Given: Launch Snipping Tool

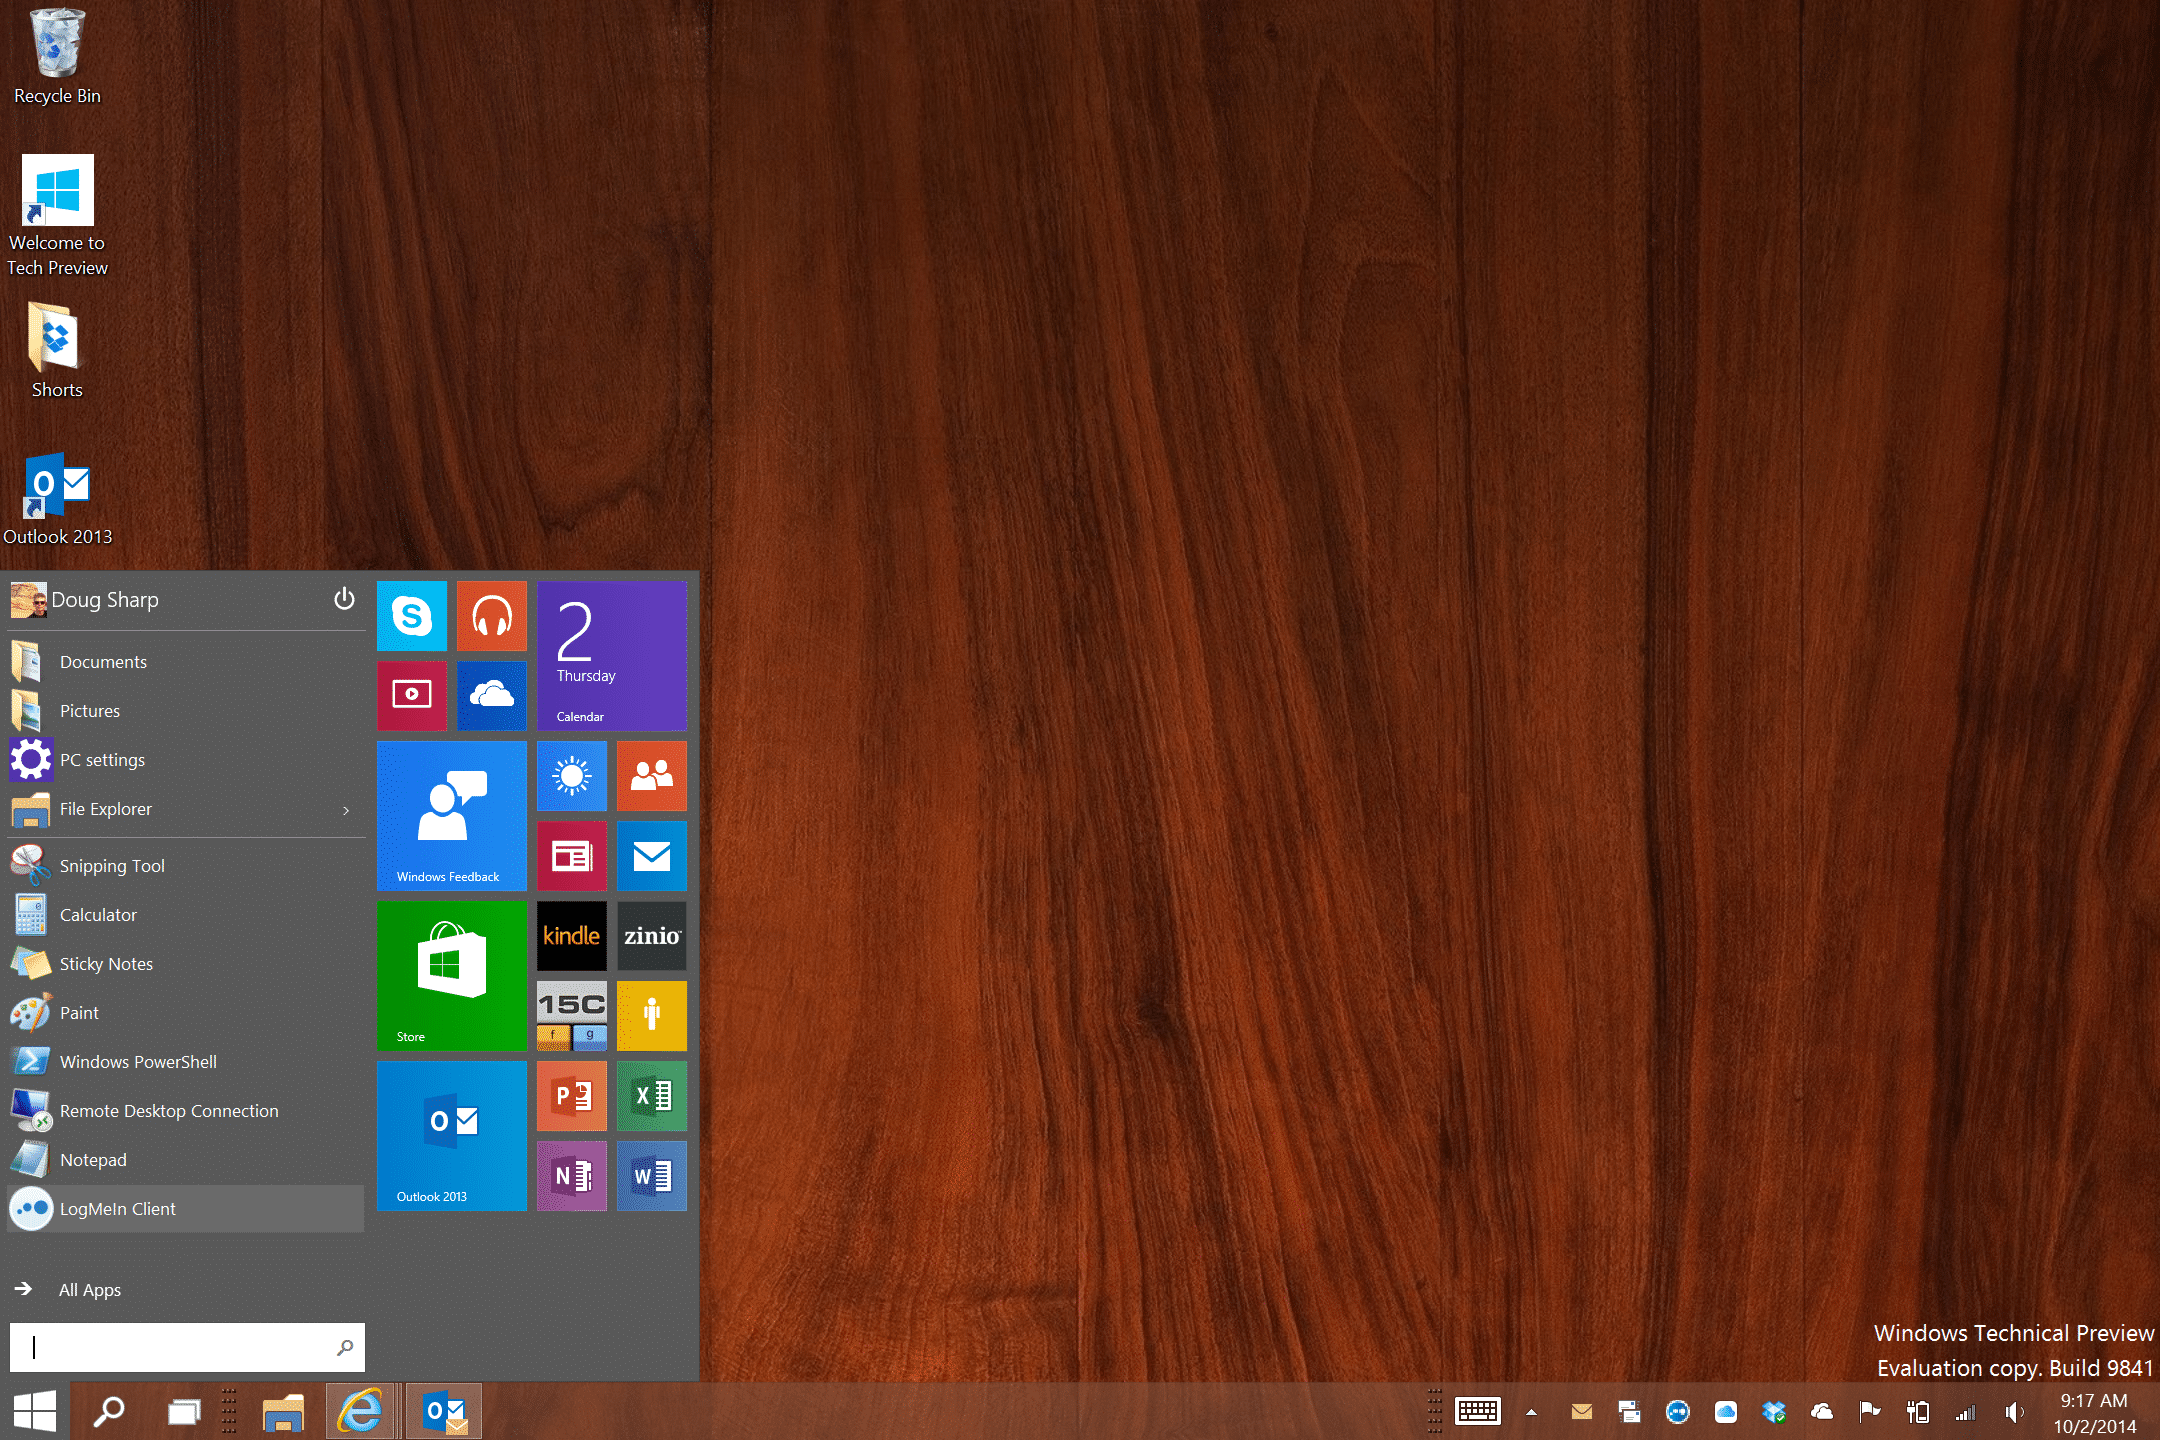Looking at the screenshot, I should [186, 866].
